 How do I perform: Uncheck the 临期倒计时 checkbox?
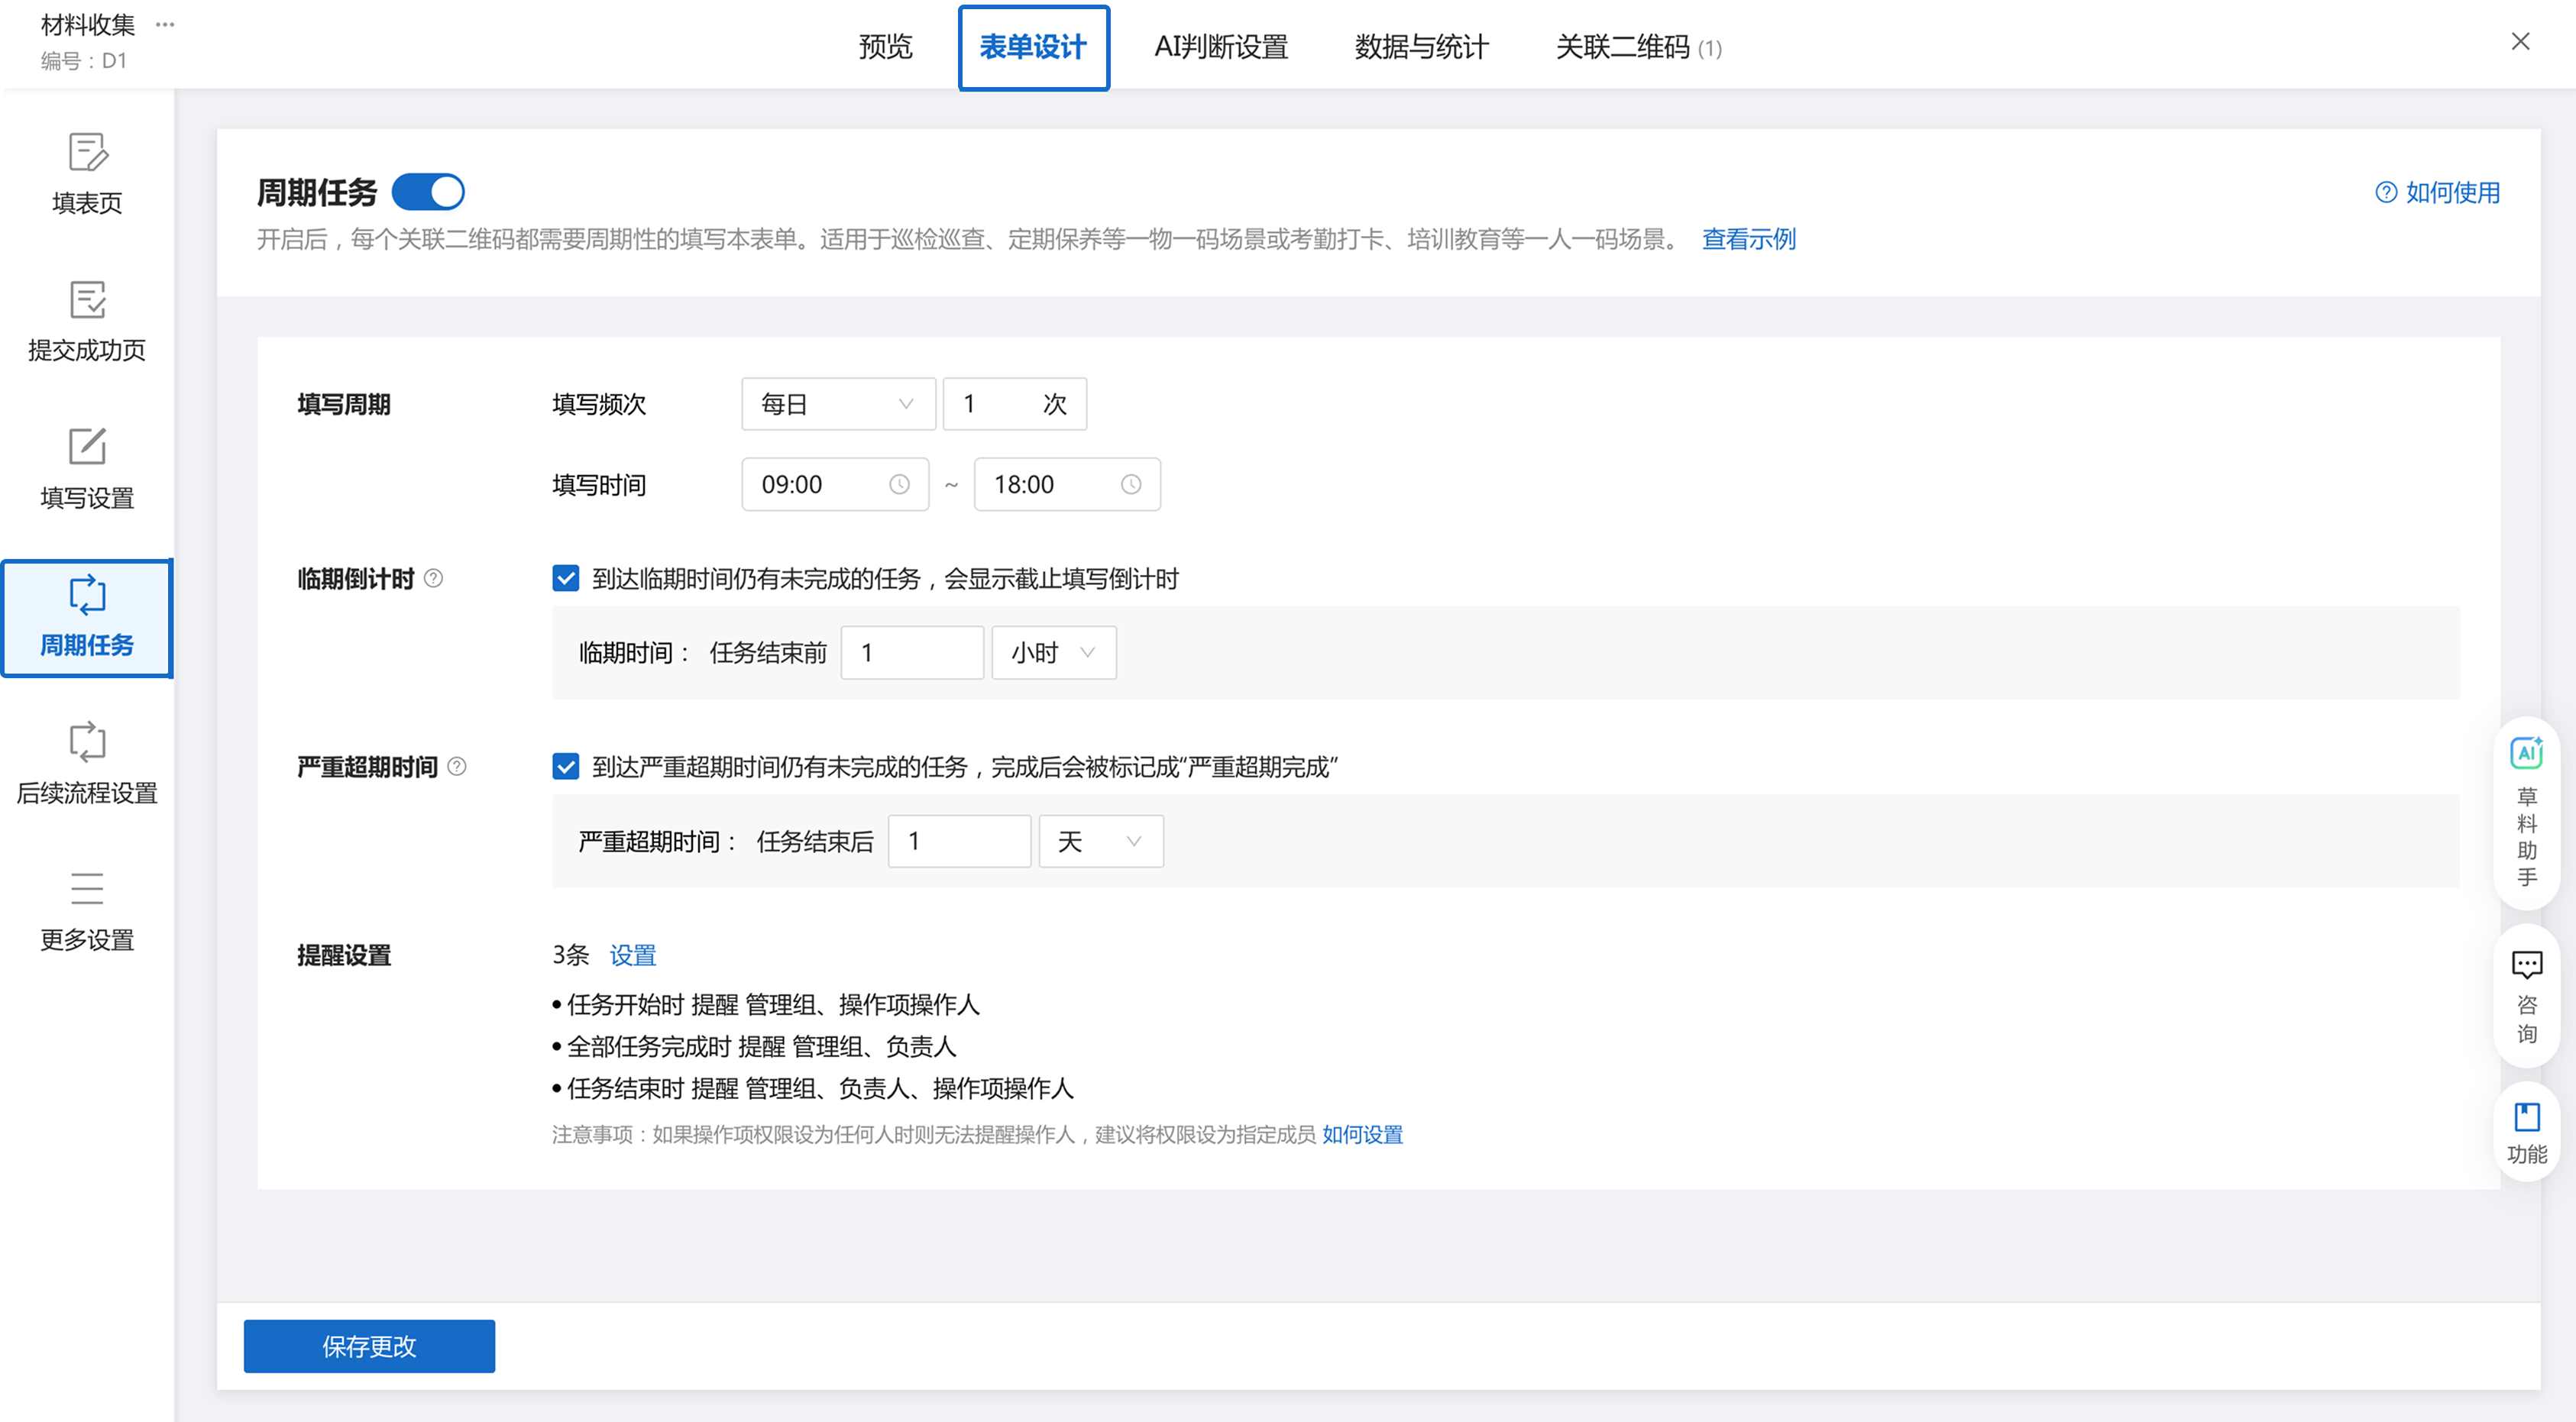tap(566, 578)
